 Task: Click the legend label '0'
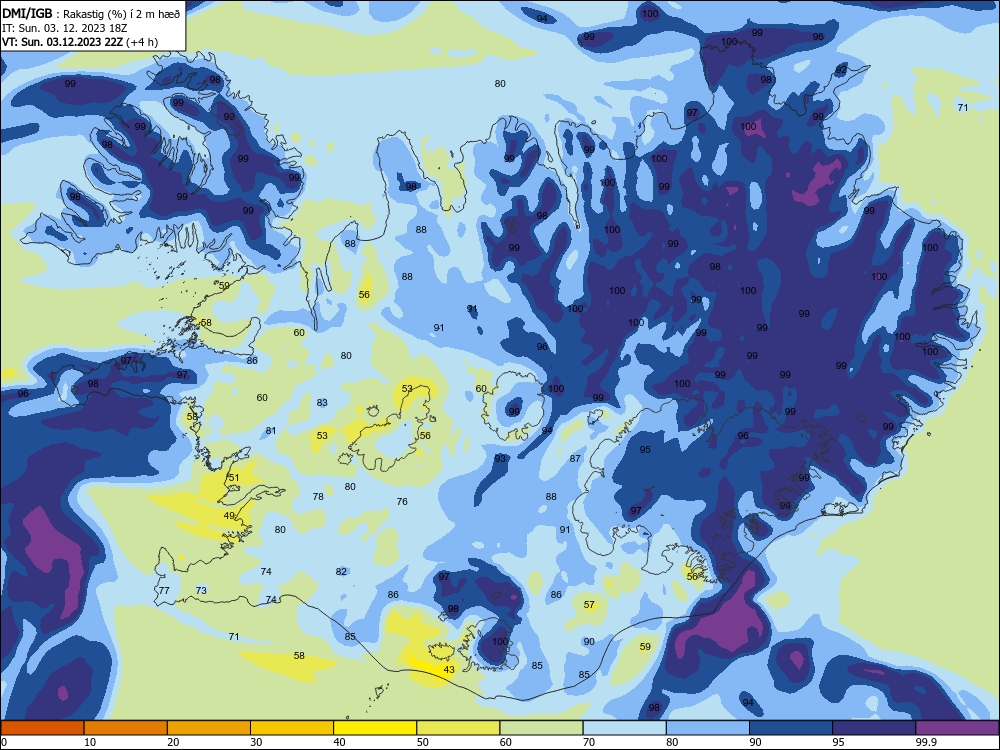[4, 742]
